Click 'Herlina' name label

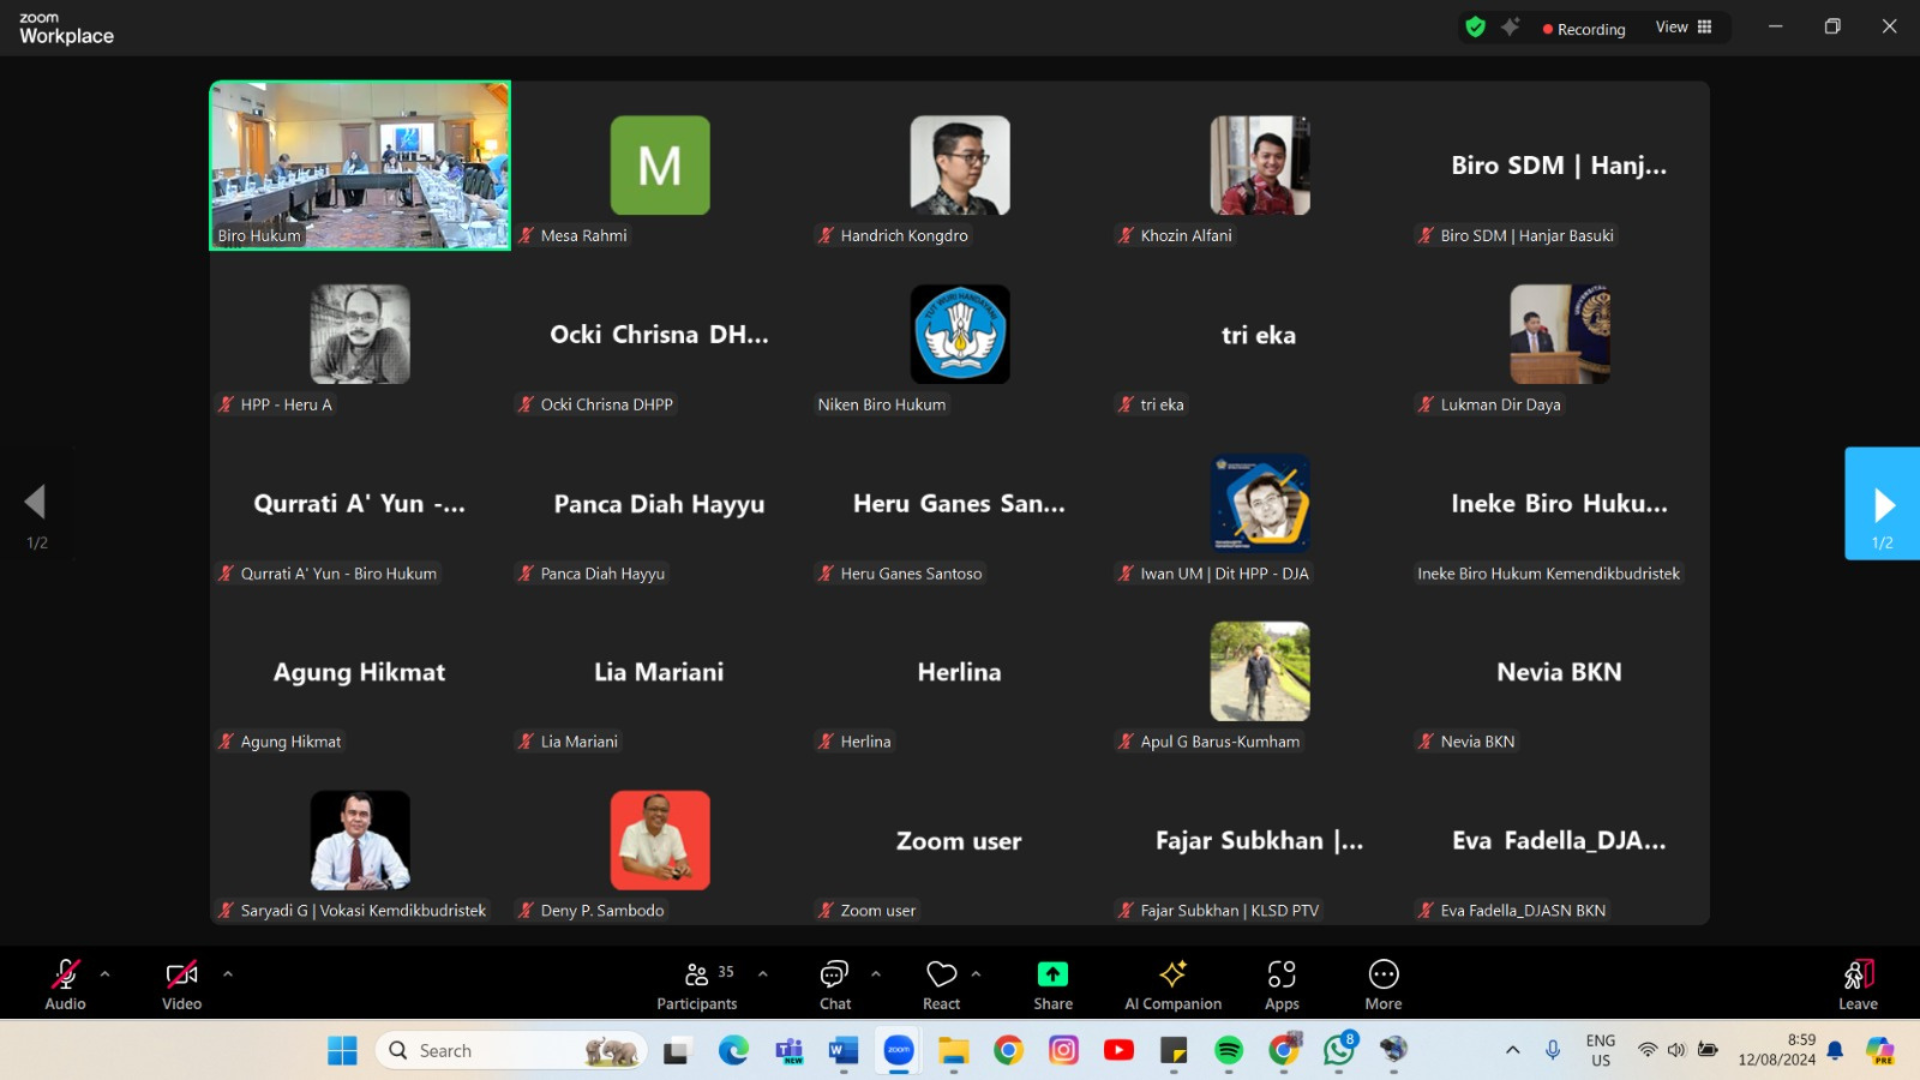[x=865, y=741]
